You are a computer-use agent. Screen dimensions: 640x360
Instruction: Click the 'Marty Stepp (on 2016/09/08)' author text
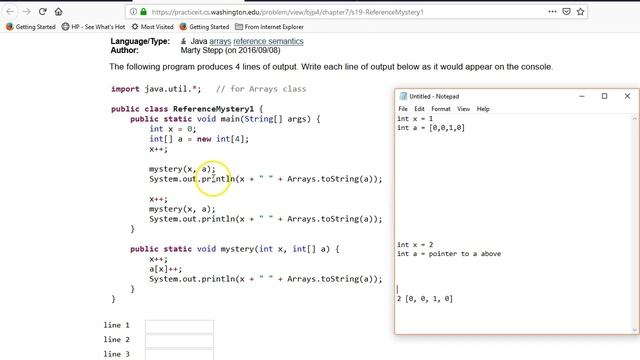(231, 50)
